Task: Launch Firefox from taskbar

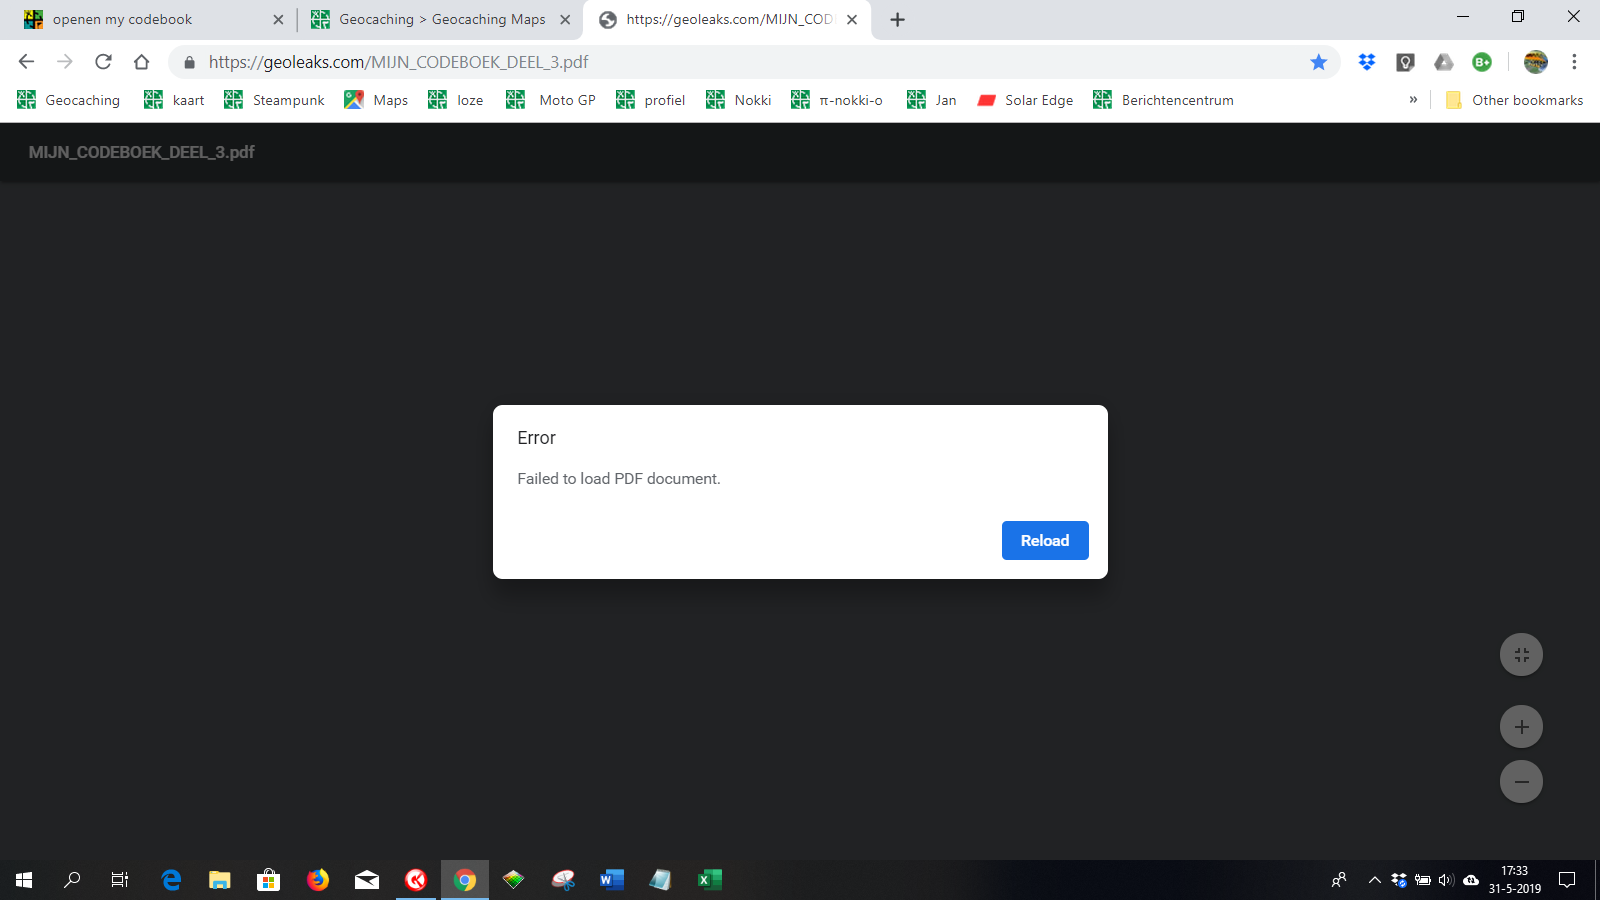Action: [x=318, y=880]
